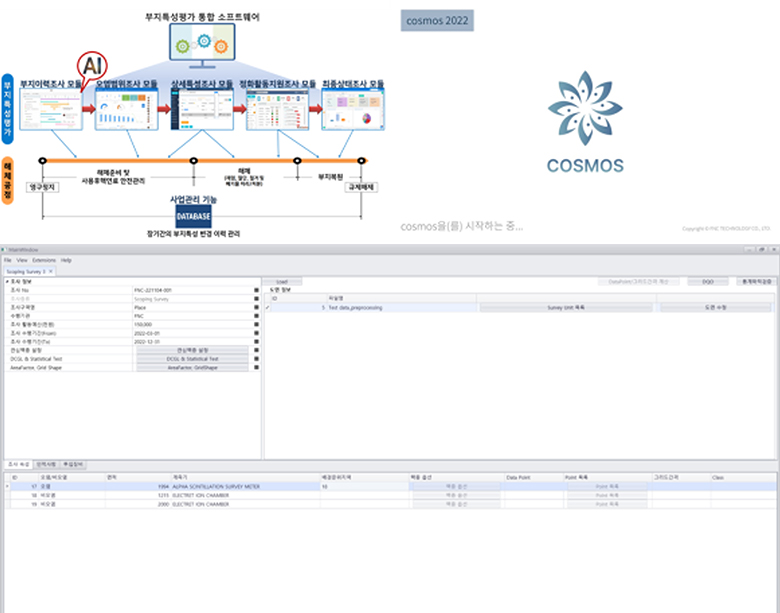Click the 영구정지 box on the timeline

point(42,187)
